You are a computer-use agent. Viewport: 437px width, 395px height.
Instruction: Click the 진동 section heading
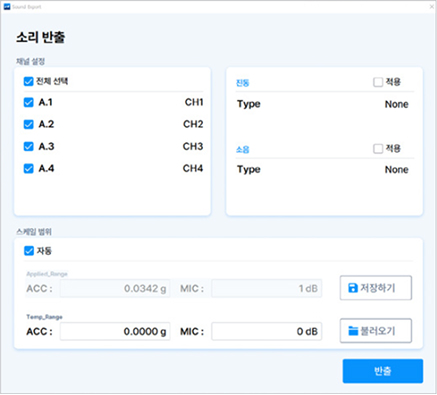(243, 83)
